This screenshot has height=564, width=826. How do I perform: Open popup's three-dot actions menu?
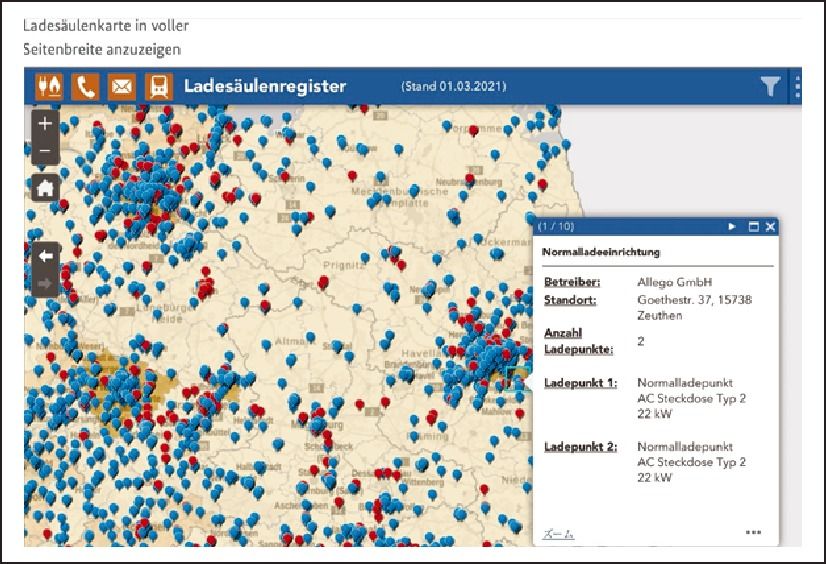coord(753,532)
